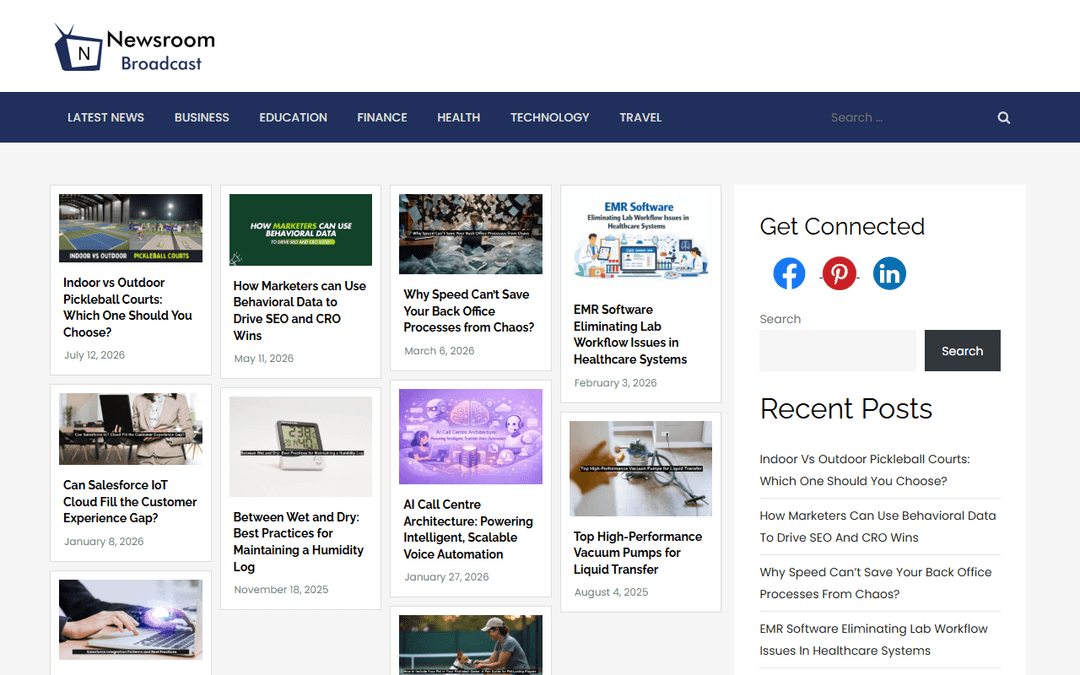This screenshot has width=1080, height=675.
Task: Click the Get Connected heading
Action: pyautogui.click(x=842, y=227)
